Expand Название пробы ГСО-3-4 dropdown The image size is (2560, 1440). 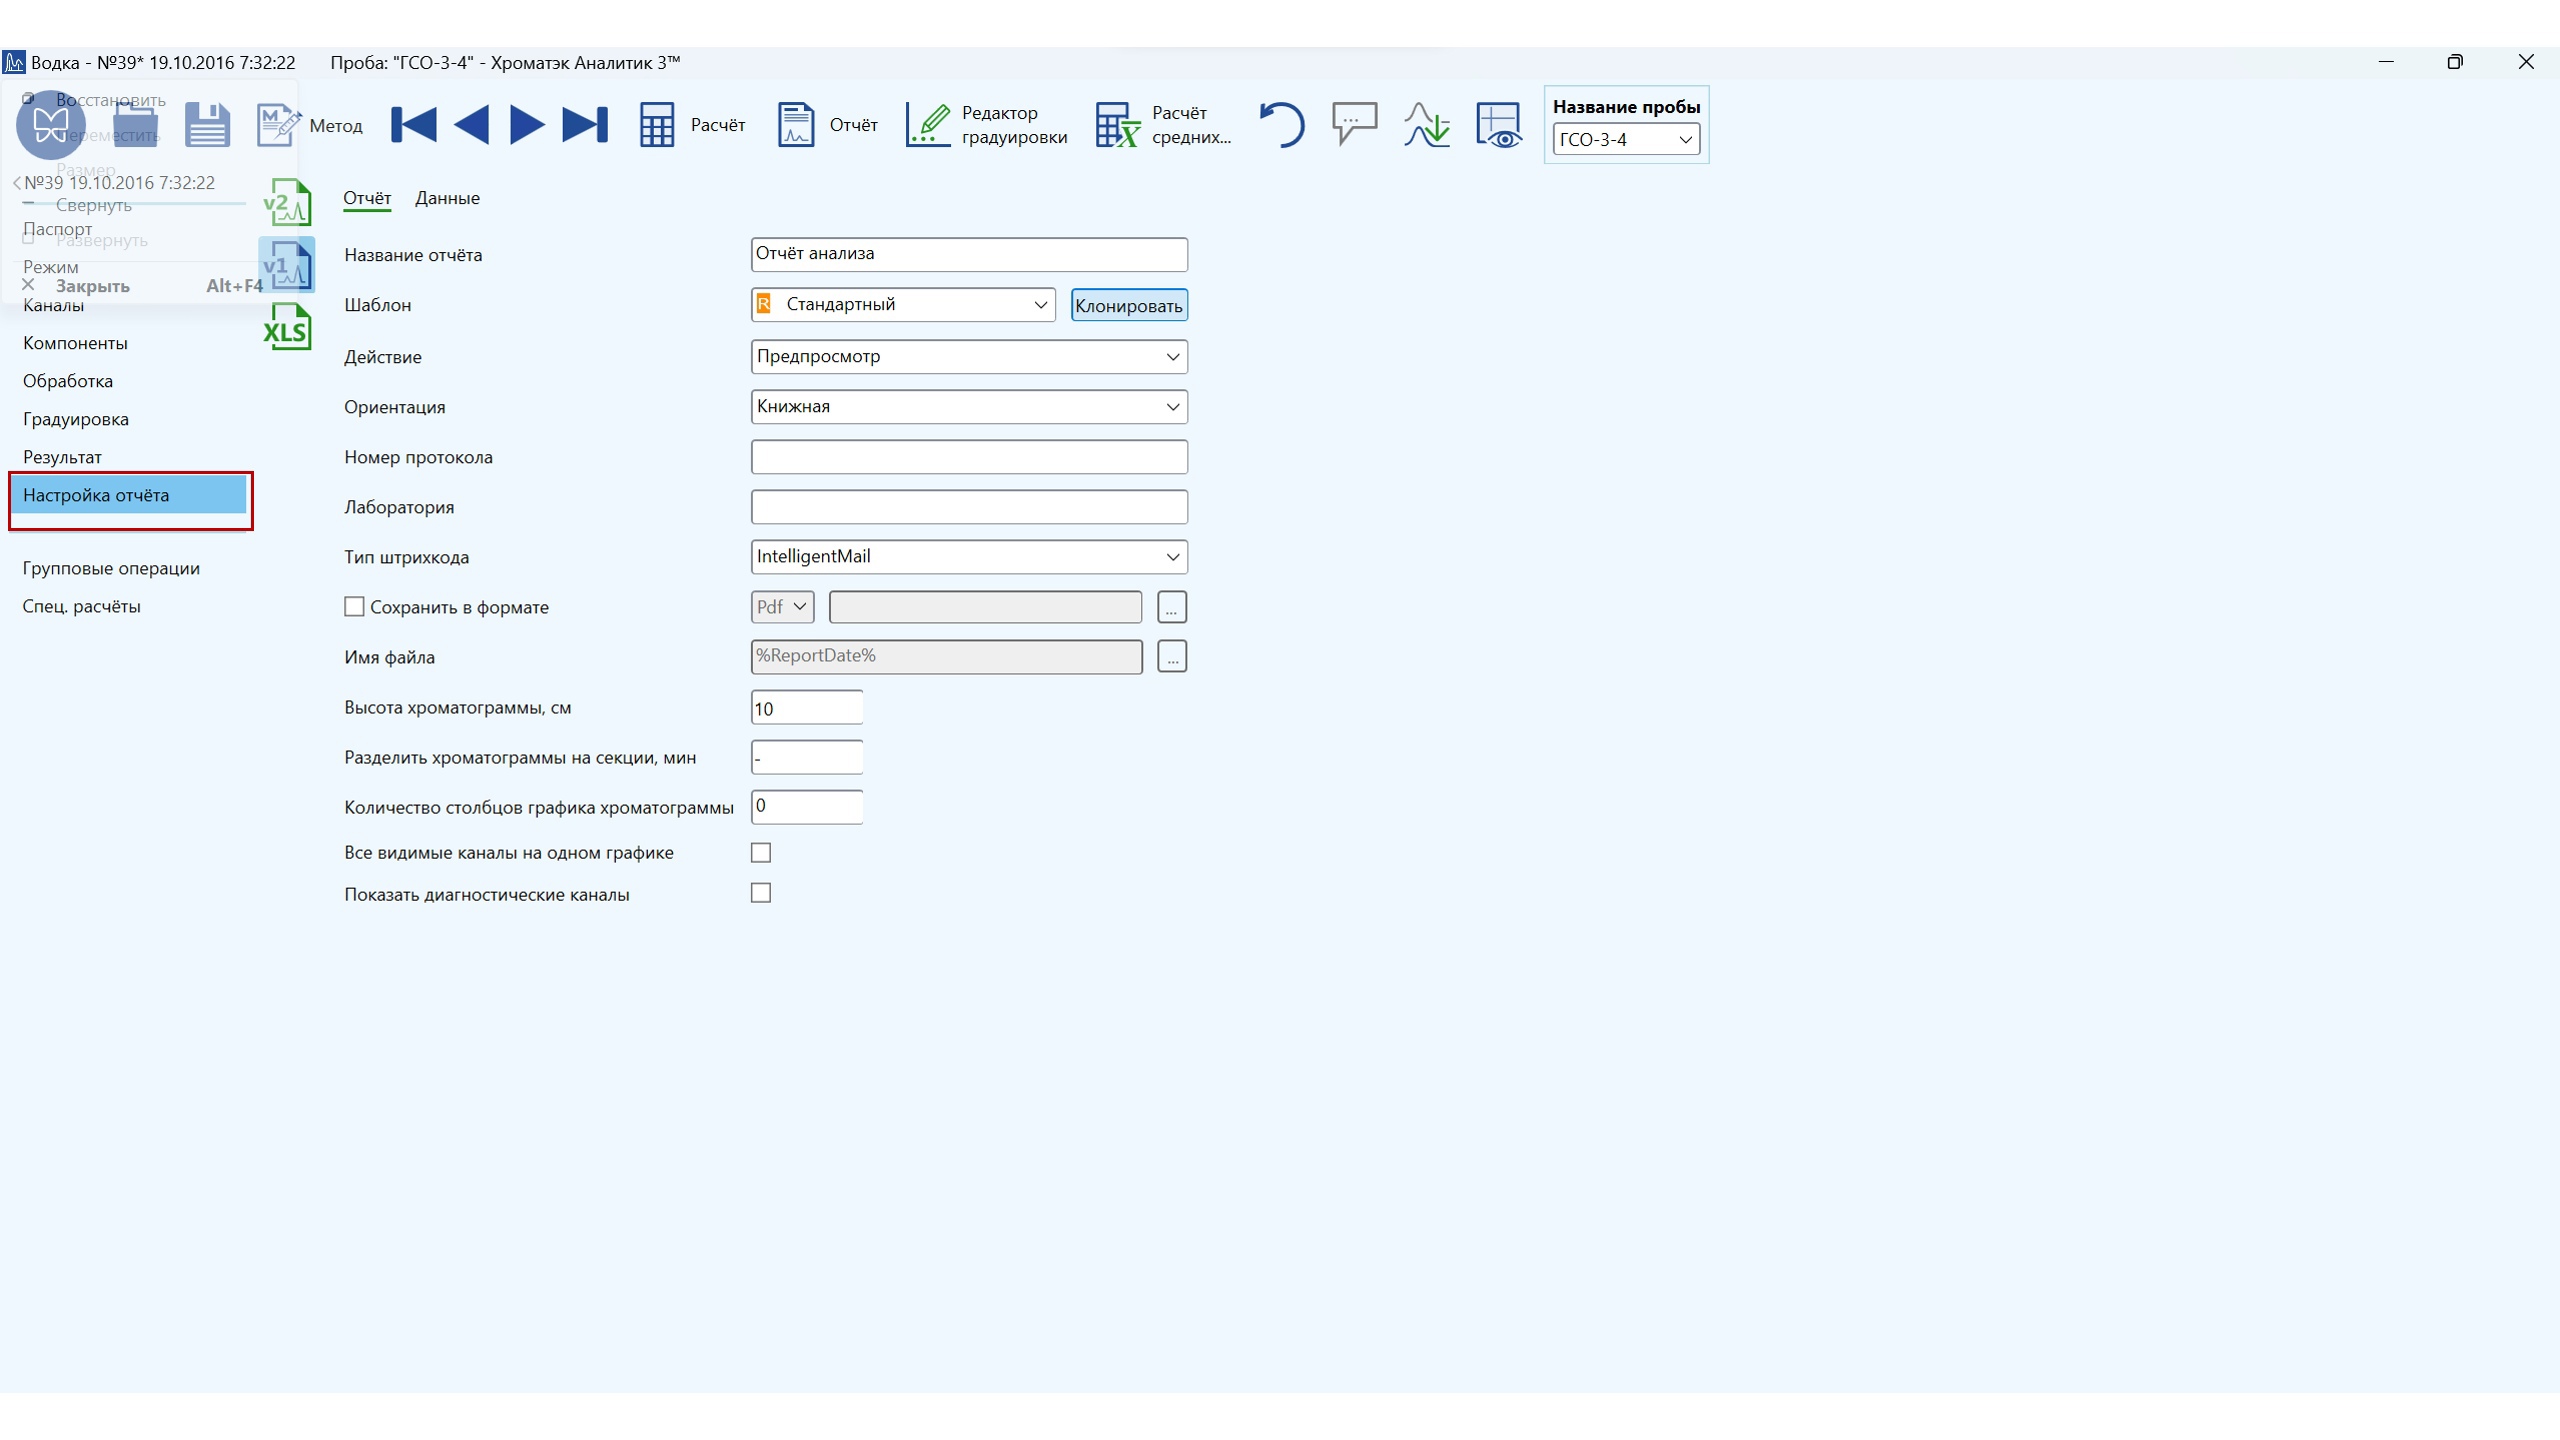click(1685, 140)
